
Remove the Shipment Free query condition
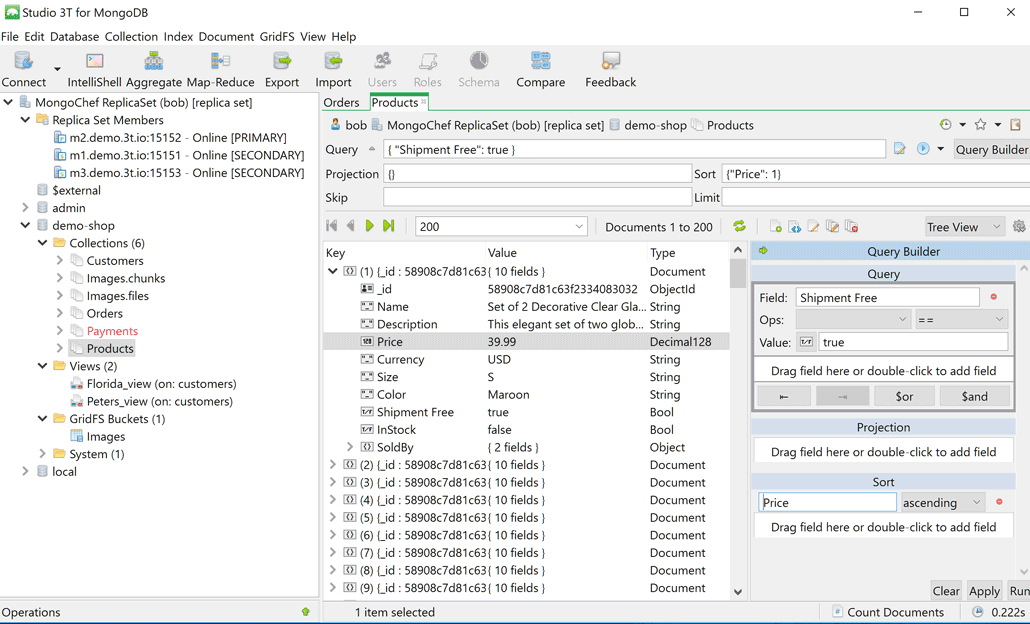pyautogui.click(x=993, y=298)
